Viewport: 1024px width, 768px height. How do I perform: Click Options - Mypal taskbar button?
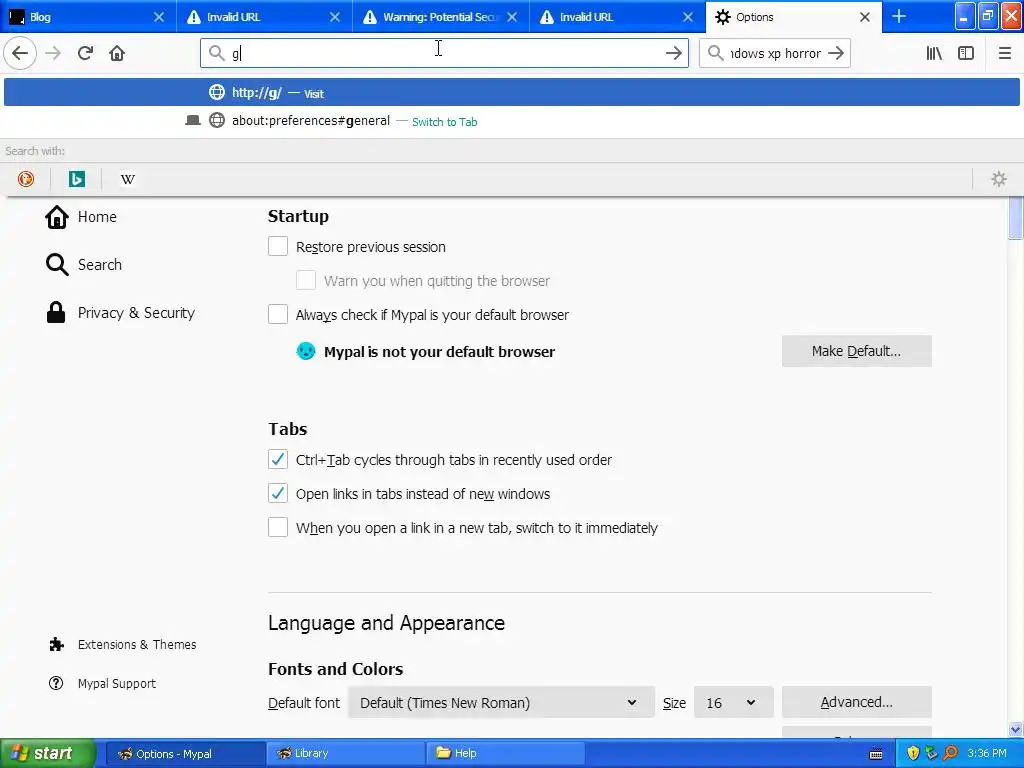point(185,753)
